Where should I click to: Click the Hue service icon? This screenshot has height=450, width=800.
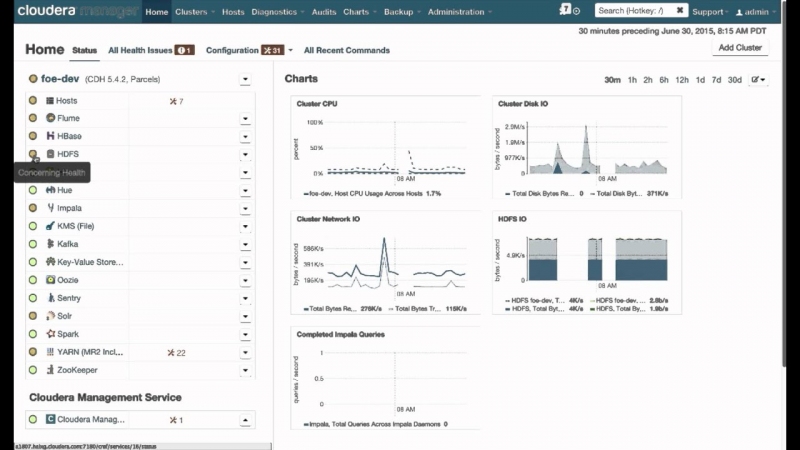click(50, 190)
